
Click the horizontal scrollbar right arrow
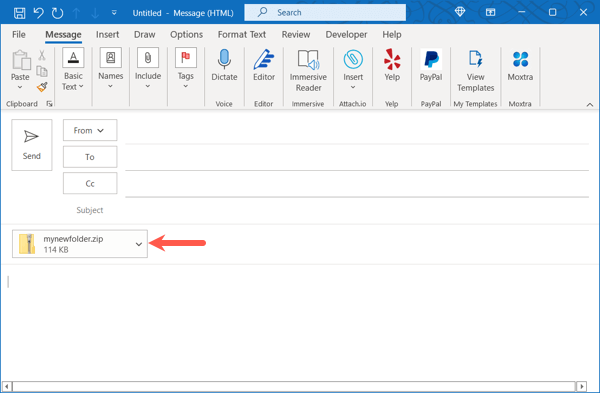pos(581,386)
